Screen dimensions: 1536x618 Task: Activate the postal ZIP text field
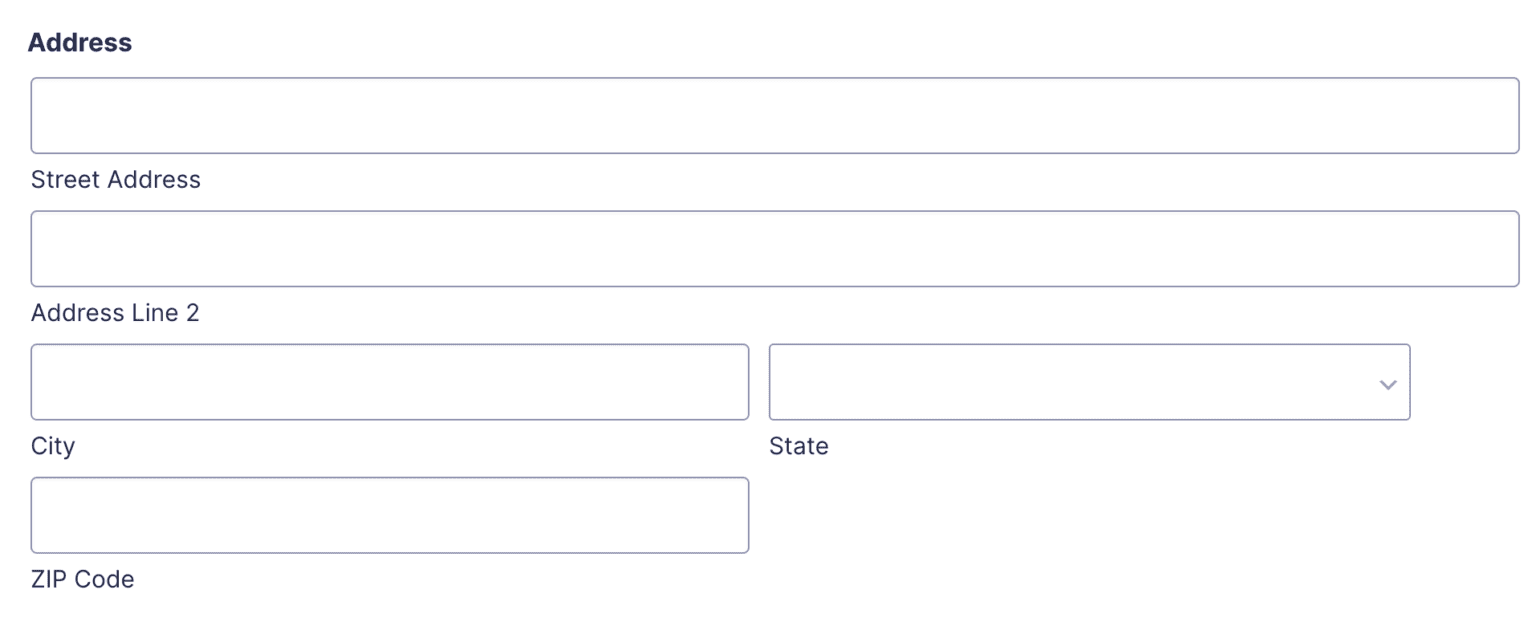(389, 515)
